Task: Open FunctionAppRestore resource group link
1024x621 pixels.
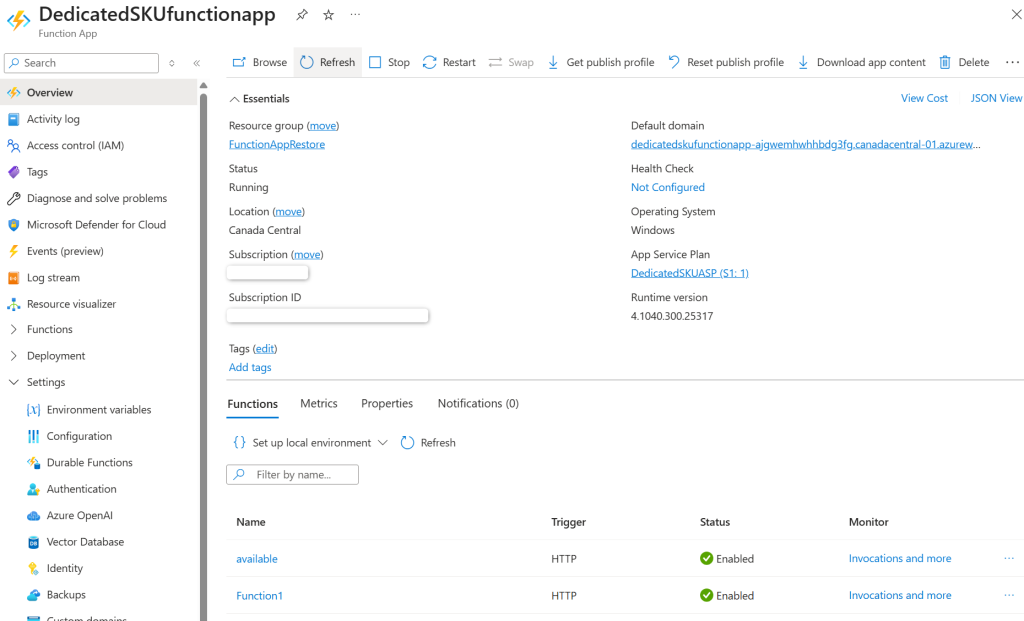Action: point(277,144)
